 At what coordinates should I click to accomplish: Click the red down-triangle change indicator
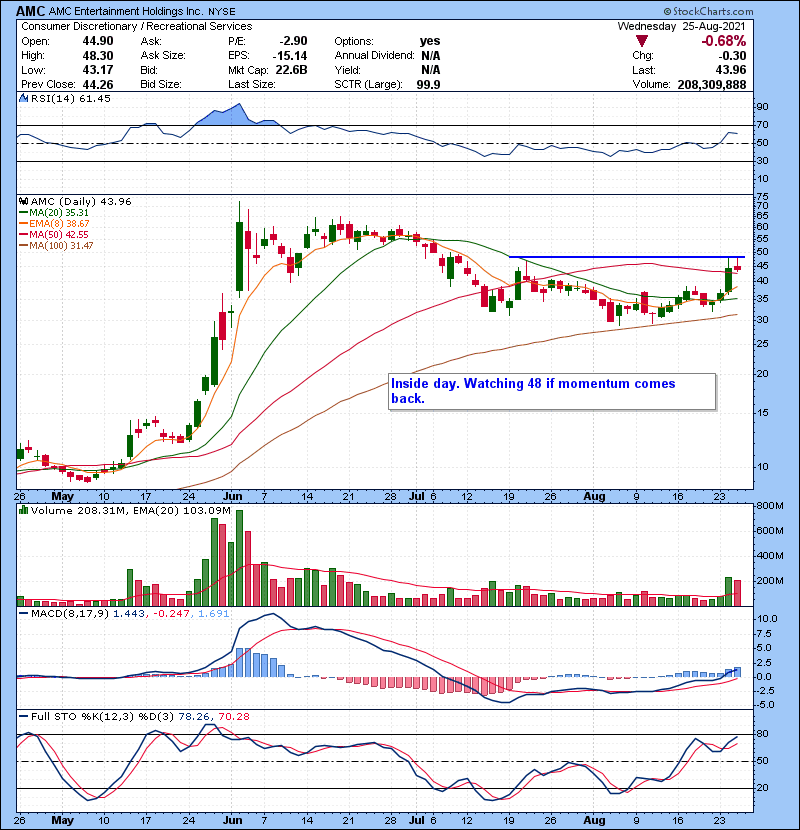coord(642,41)
